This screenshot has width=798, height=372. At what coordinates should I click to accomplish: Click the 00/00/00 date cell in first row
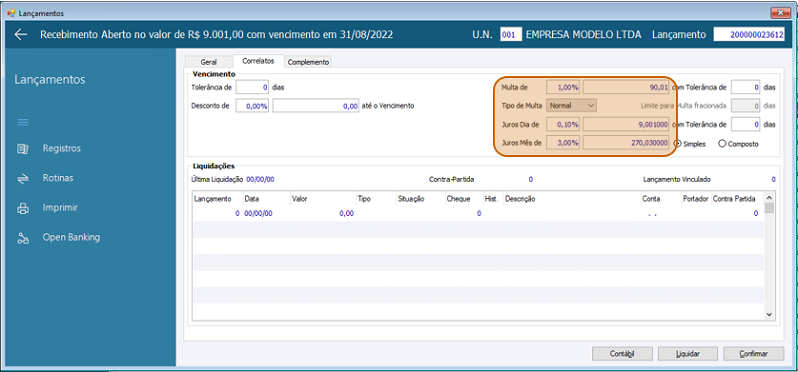coord(259,214)
